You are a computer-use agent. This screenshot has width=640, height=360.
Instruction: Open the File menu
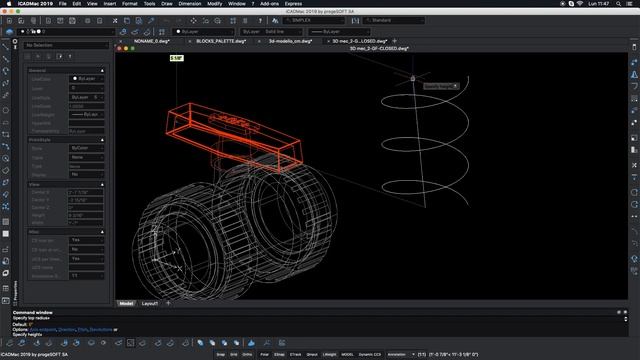(62, 4)
